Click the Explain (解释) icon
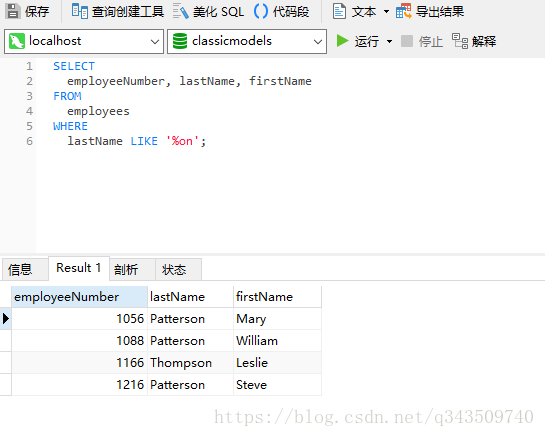This screenshot has height=437, width=545. click(x=460, y=41)
